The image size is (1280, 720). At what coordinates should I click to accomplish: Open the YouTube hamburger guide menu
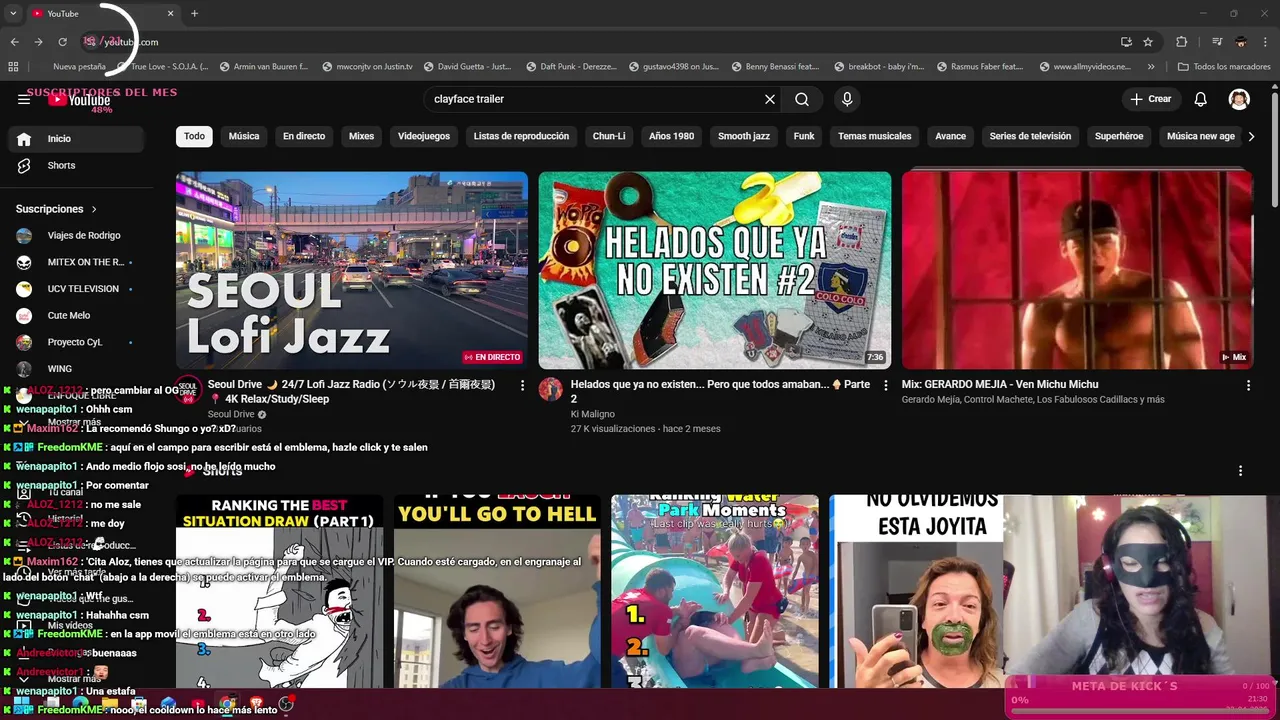(x=24, y=99)
